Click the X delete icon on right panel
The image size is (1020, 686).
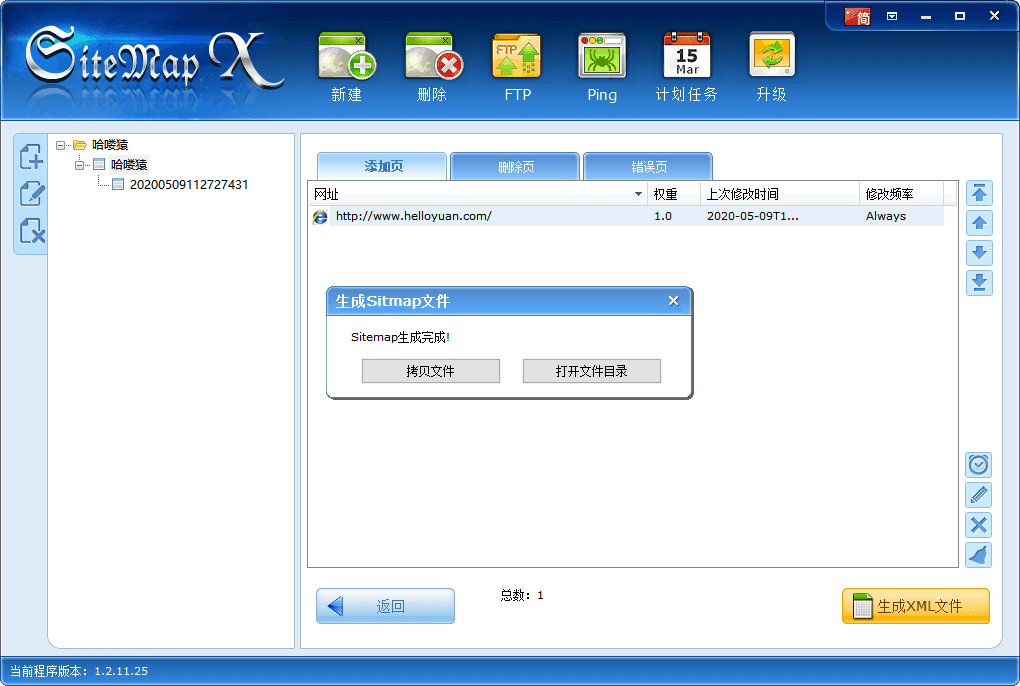coord(978,524)
